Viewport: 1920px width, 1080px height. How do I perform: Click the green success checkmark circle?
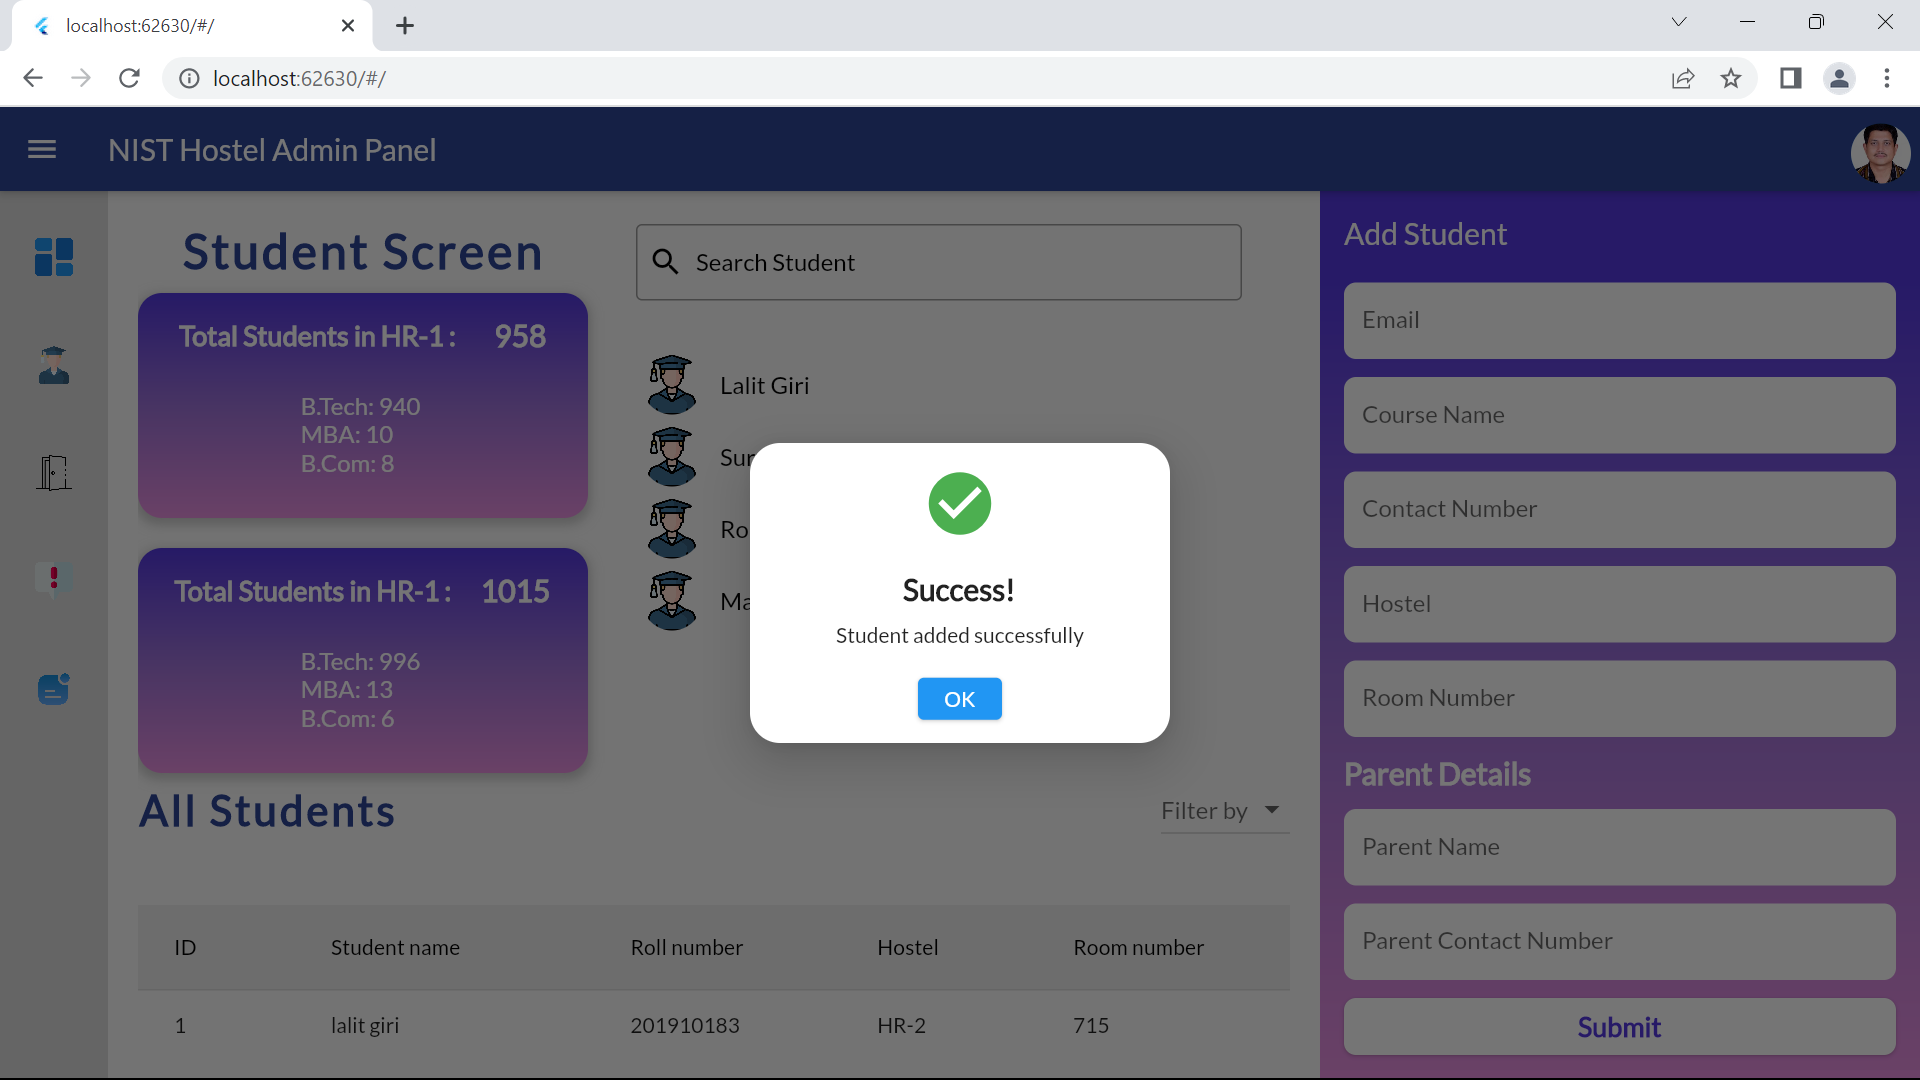click(x=959, y=503)
